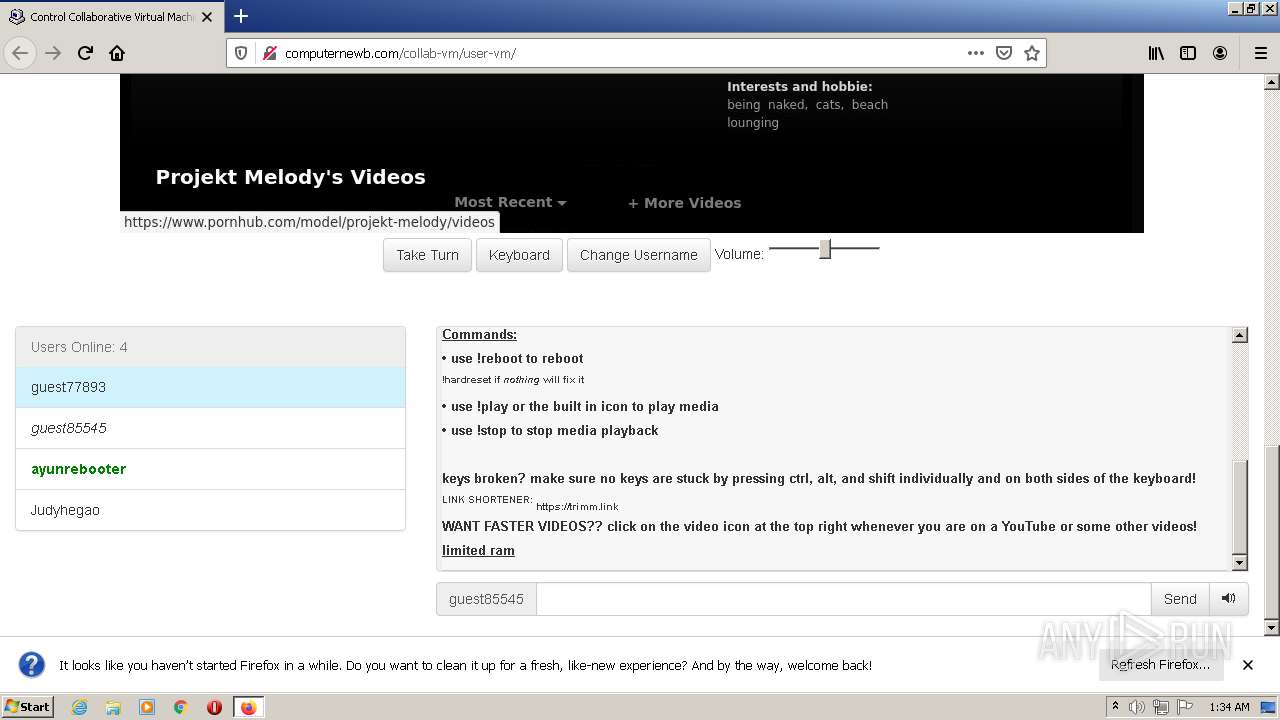Bookmark this page with star
Screen dimensions: 1280x720
click(x=1032, y=53)
